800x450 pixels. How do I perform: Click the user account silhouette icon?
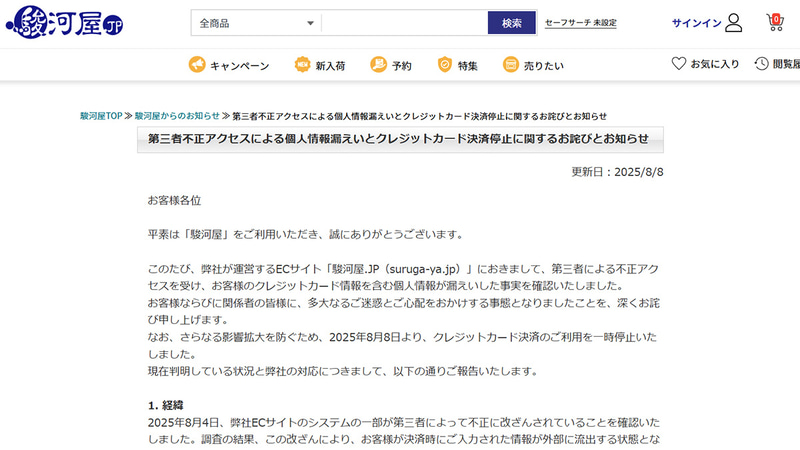click(734, 23)
